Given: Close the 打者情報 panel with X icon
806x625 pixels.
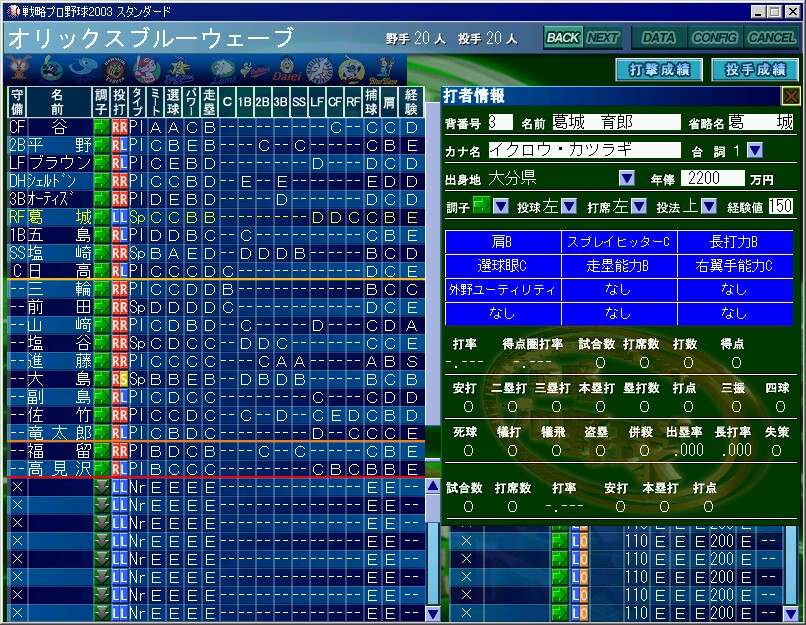Looking at the screenshot, I should point(790,96).
